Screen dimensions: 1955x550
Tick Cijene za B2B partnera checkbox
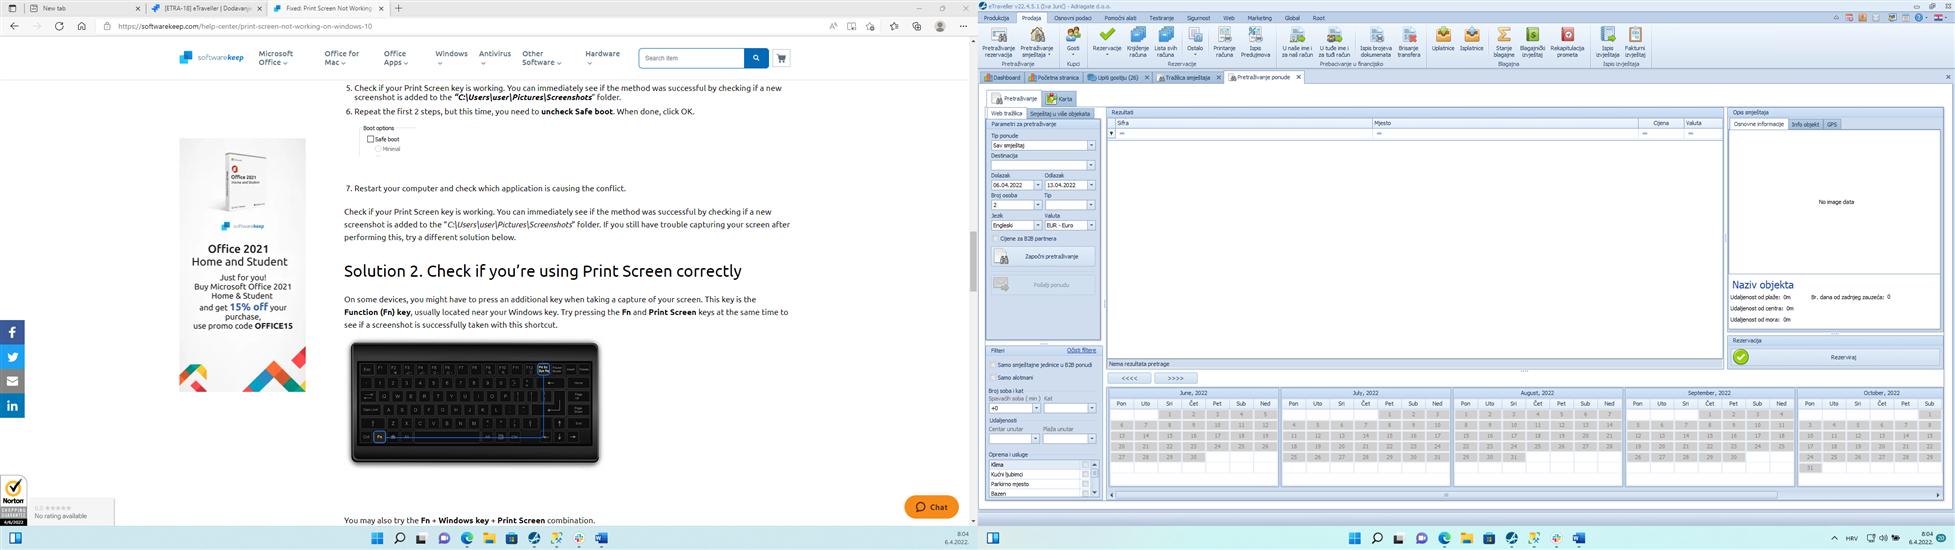tap(994, 239)
